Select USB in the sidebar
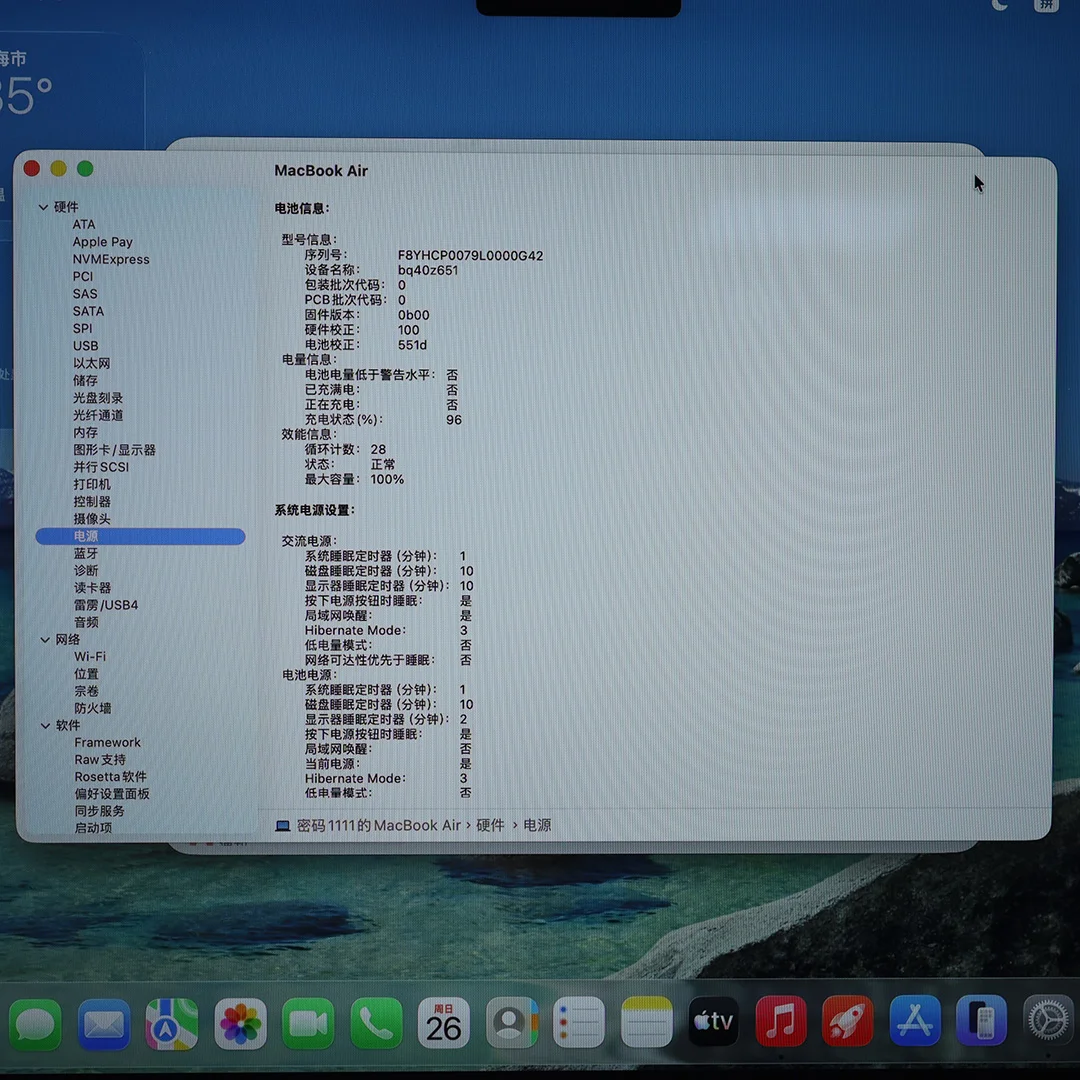The height and width of the screenshot is (1080, 1080). (85, 346)
